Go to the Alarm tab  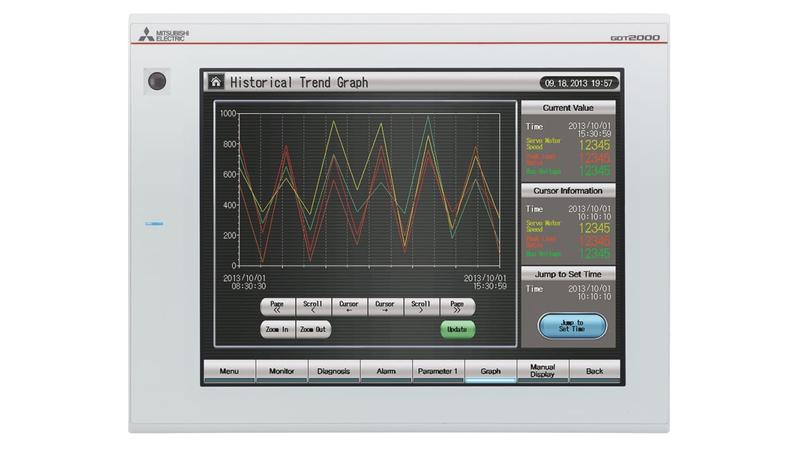(x=385, y=371)
